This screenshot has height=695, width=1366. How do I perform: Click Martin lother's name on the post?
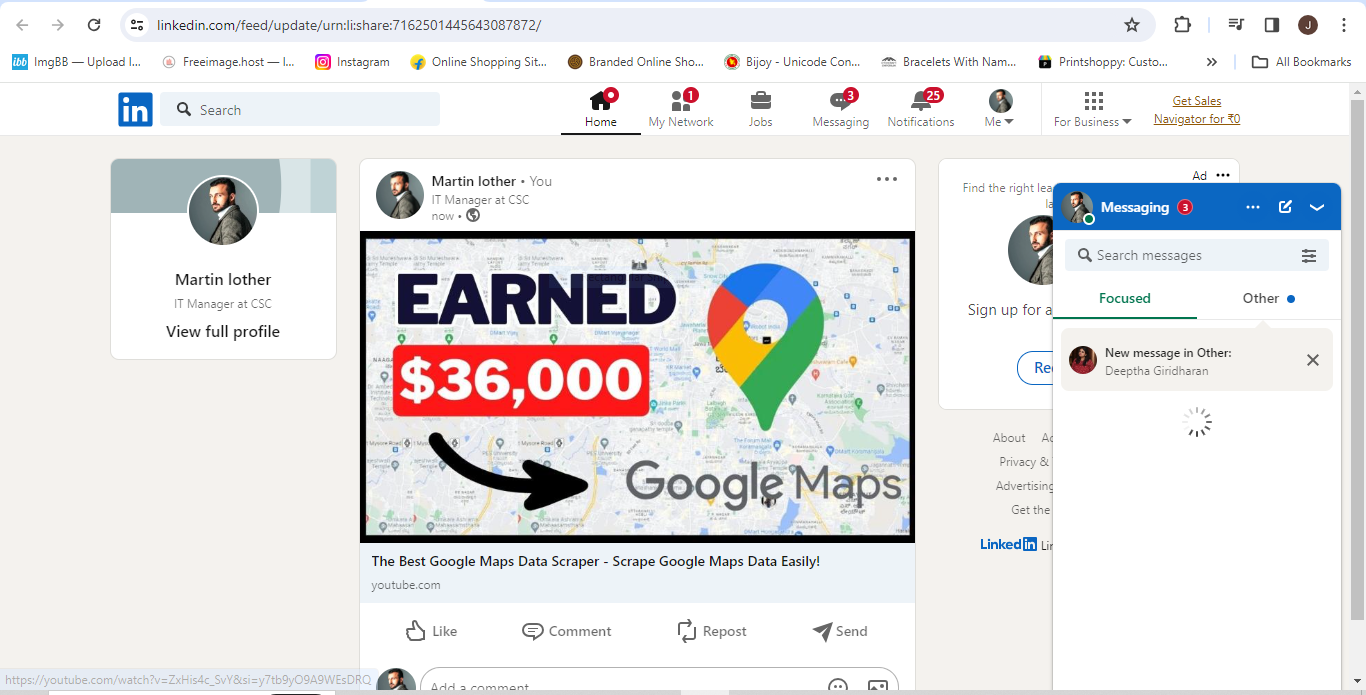coord(474,181)
